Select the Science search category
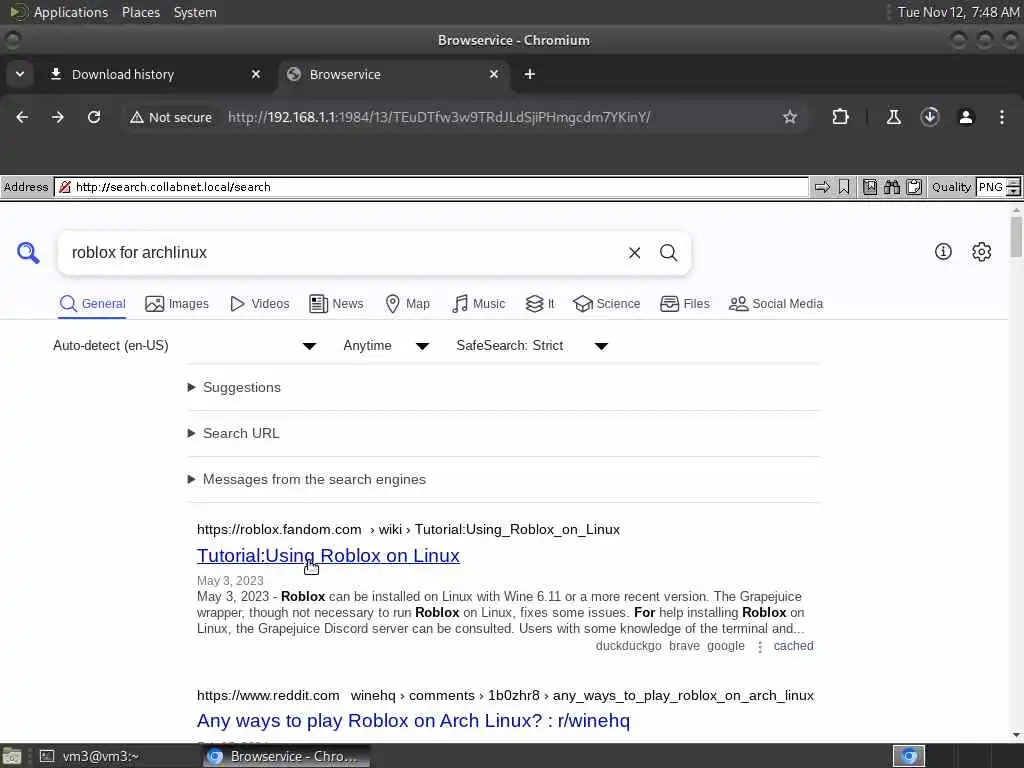Viewport: 1024px width, 768px height. pyautogui.click(x=607, y=304)
